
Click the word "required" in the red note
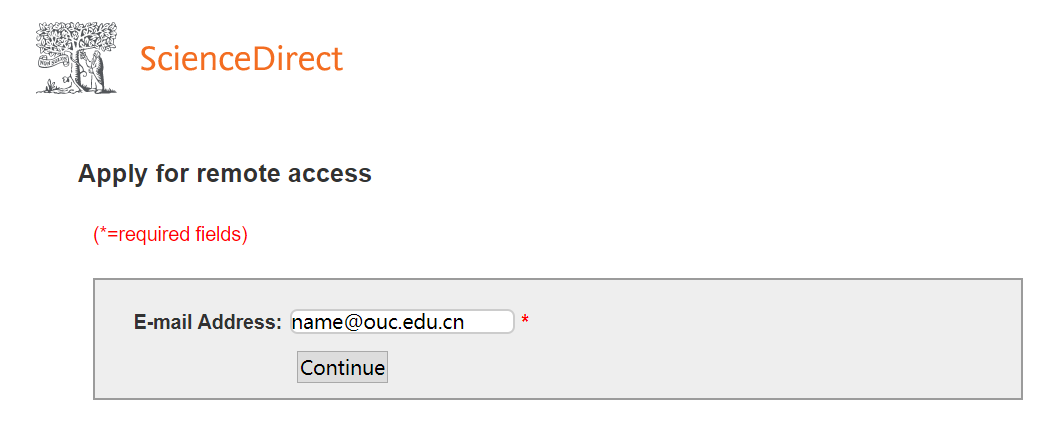153,234
